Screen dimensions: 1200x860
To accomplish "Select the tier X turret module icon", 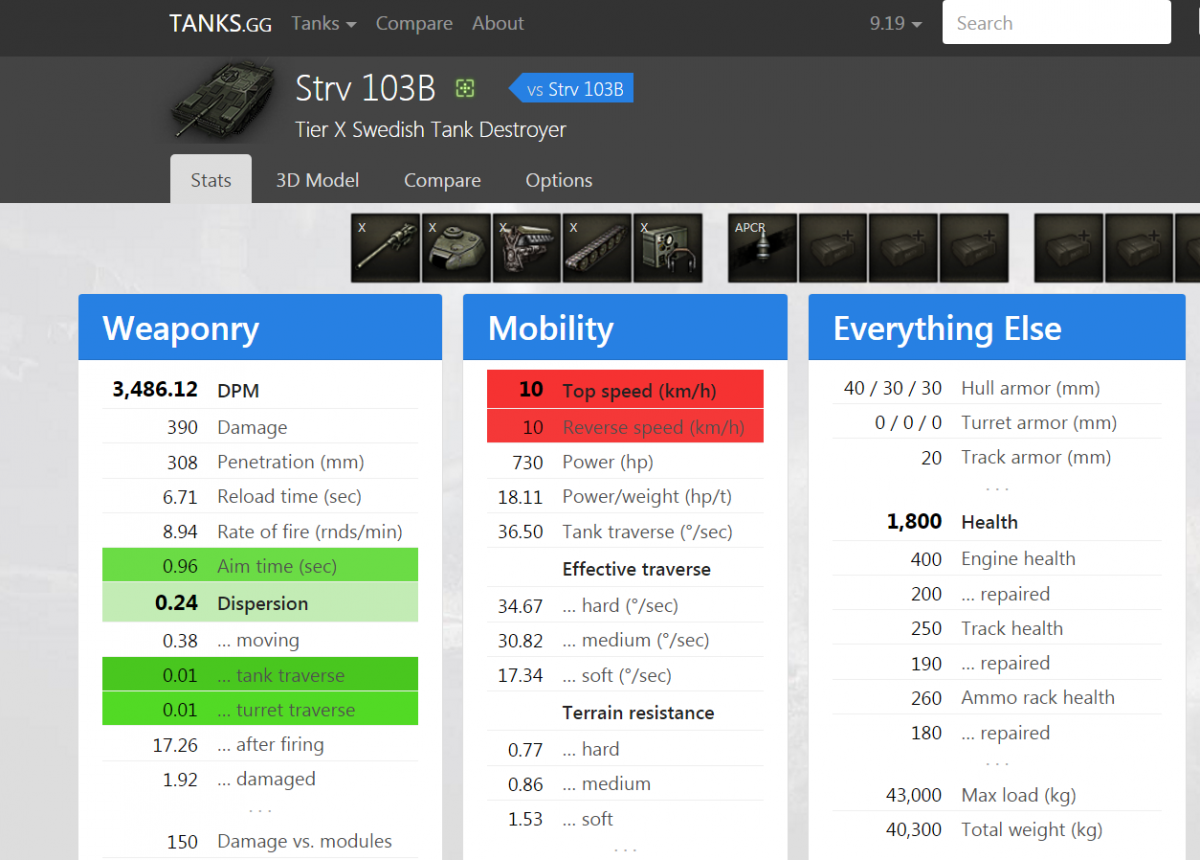I will (456, 248).
